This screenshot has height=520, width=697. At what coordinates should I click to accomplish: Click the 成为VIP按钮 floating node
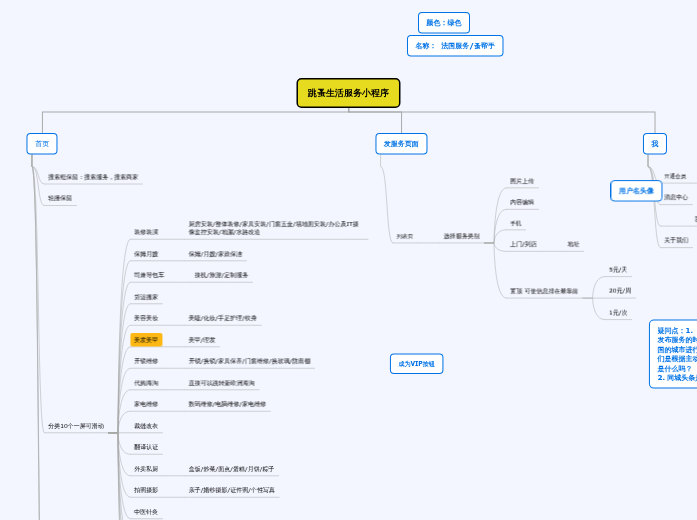tap(416, 364)
